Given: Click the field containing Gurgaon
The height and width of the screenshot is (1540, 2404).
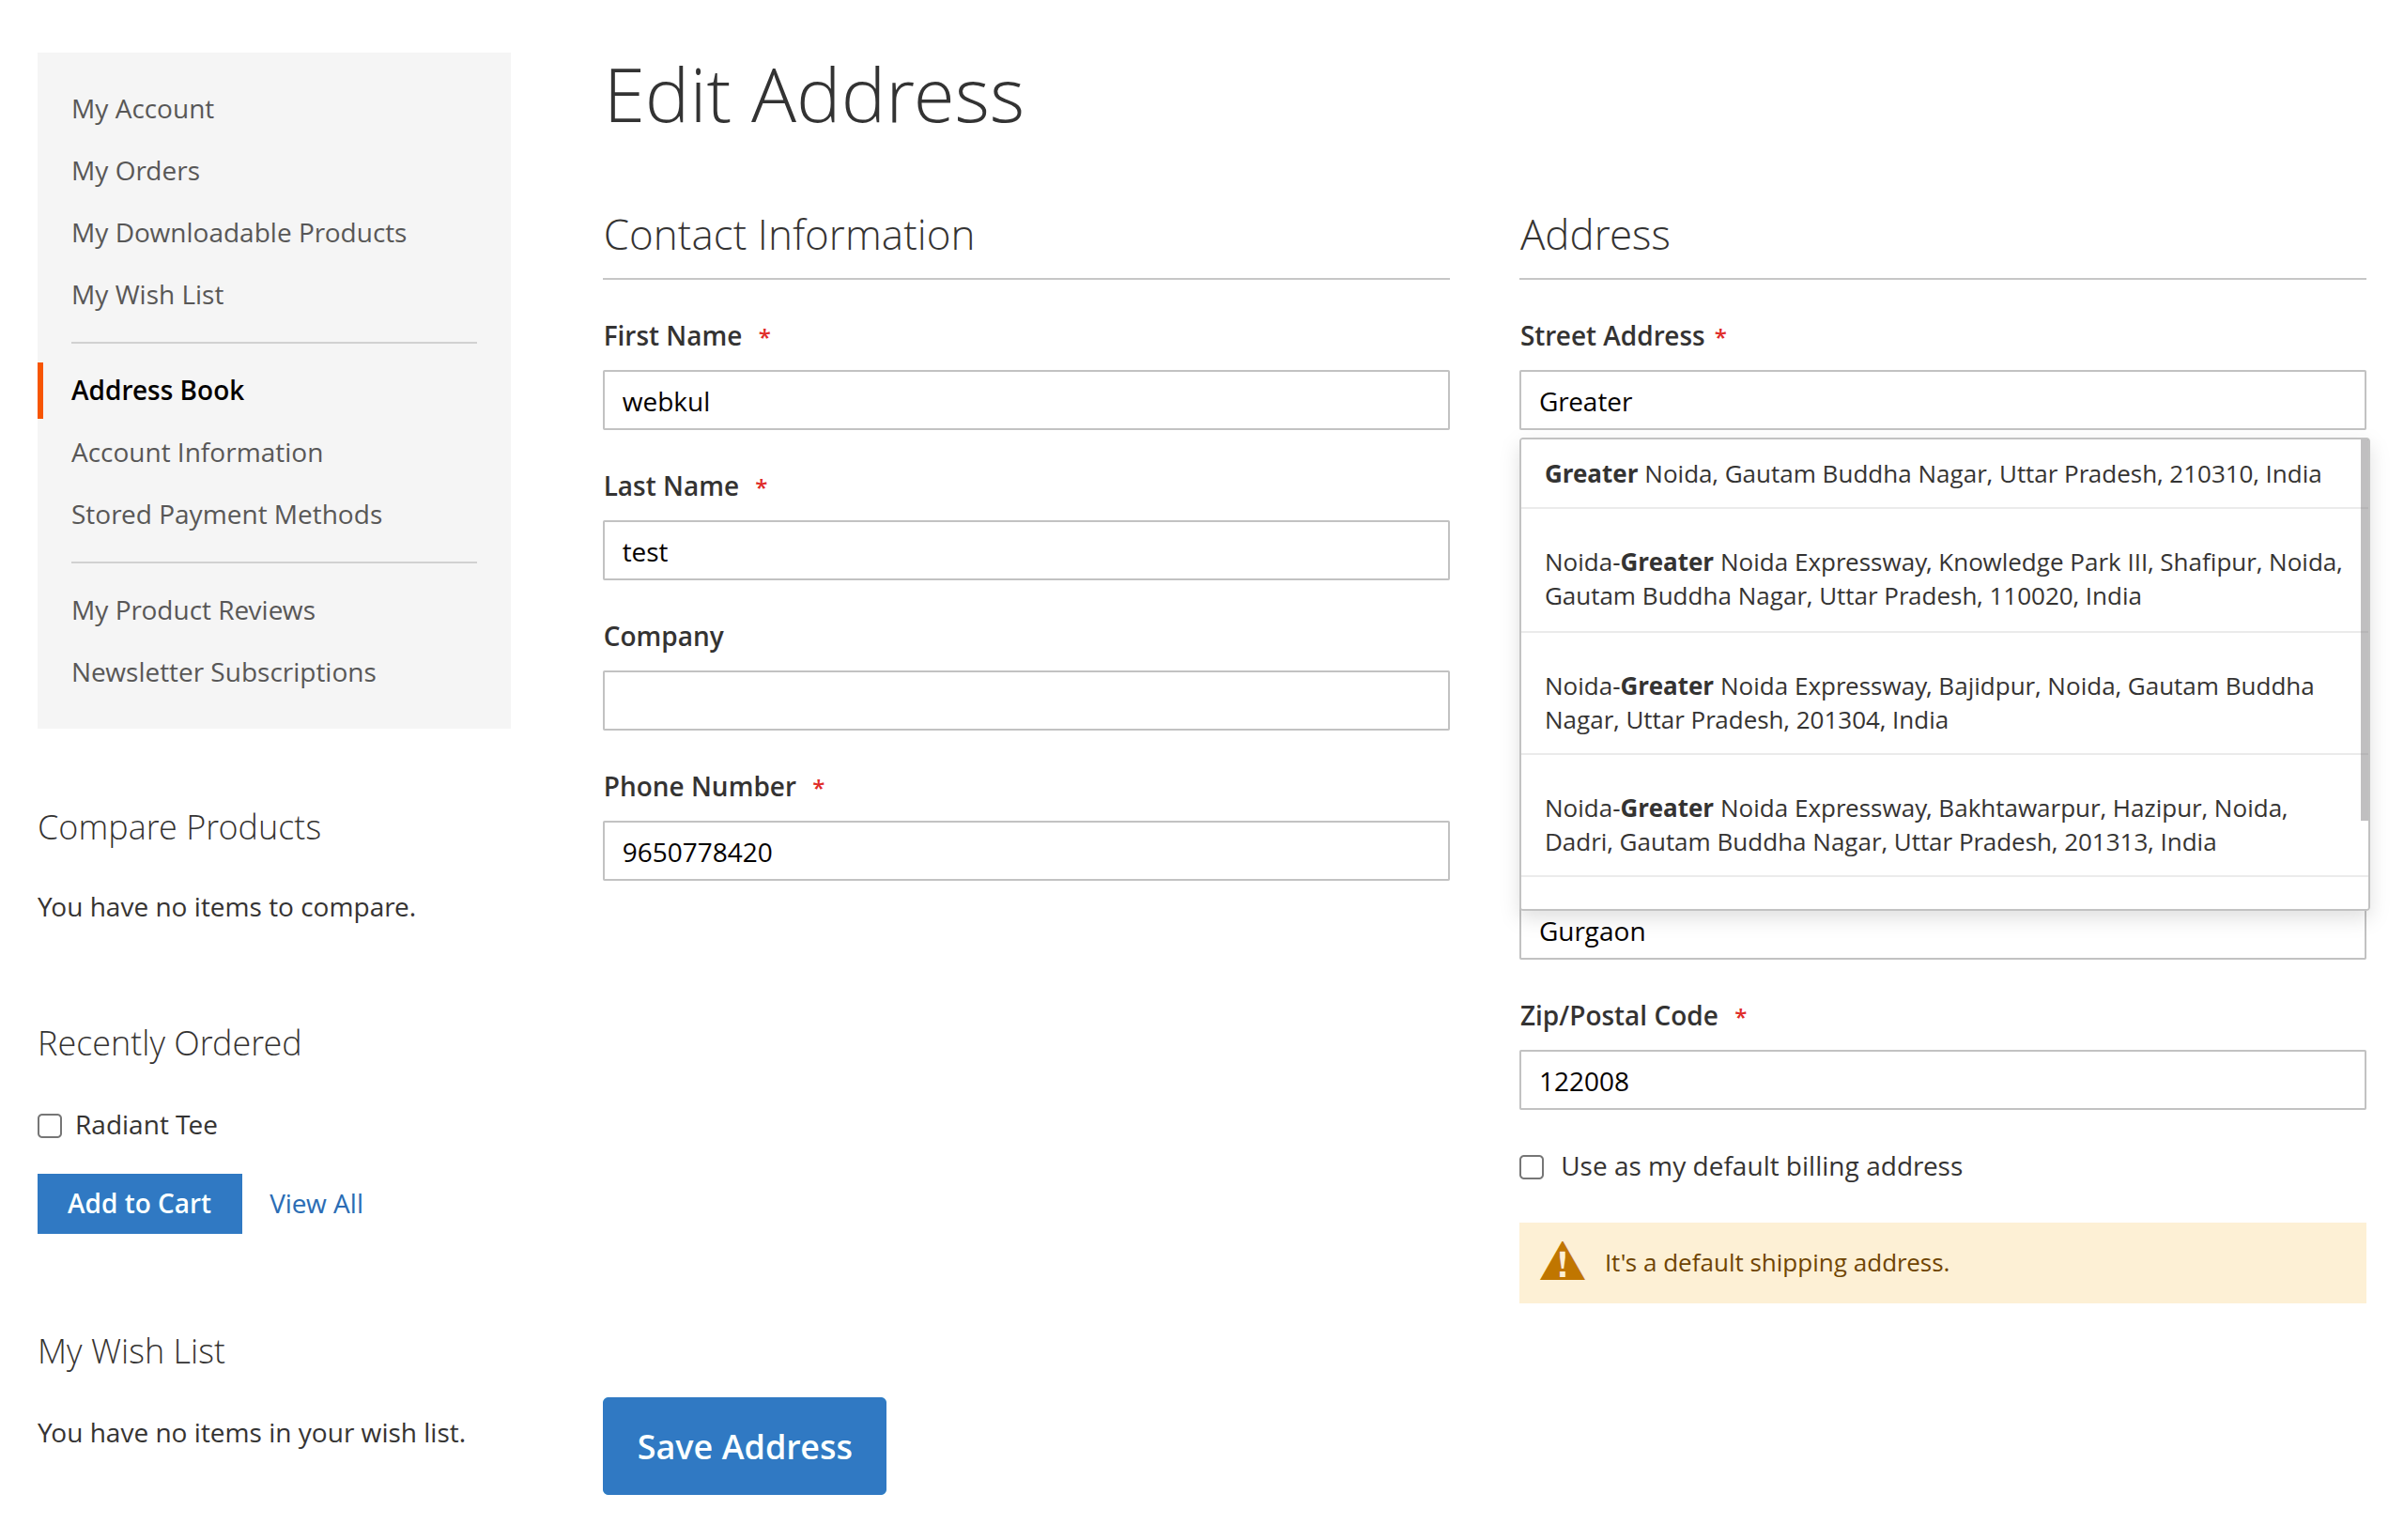Looking at the screenshot, I should (x=1942, y=933).
